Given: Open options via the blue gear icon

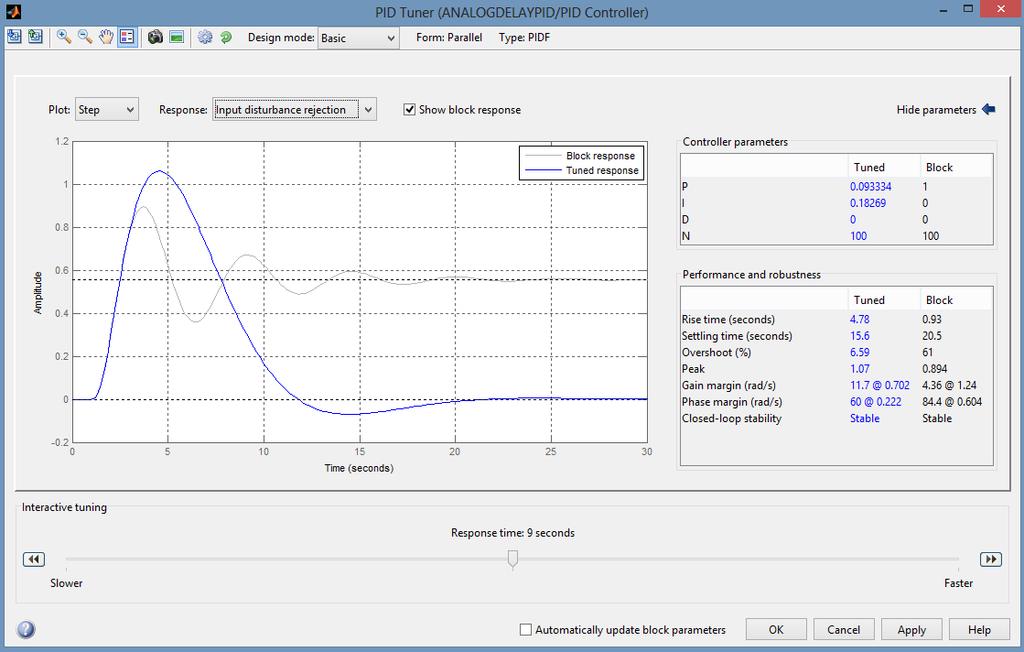Looking at the screenshot, I should [205, 37].
